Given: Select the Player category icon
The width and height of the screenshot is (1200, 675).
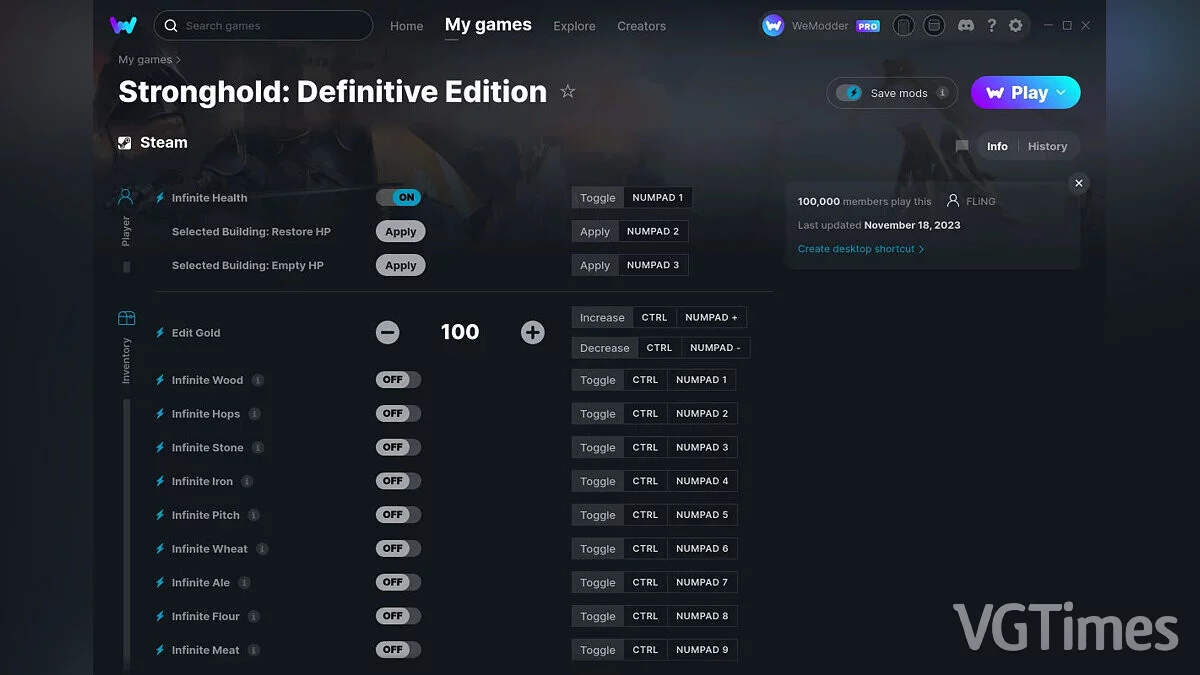Looking at the screenshot, I should coord(126,197).
